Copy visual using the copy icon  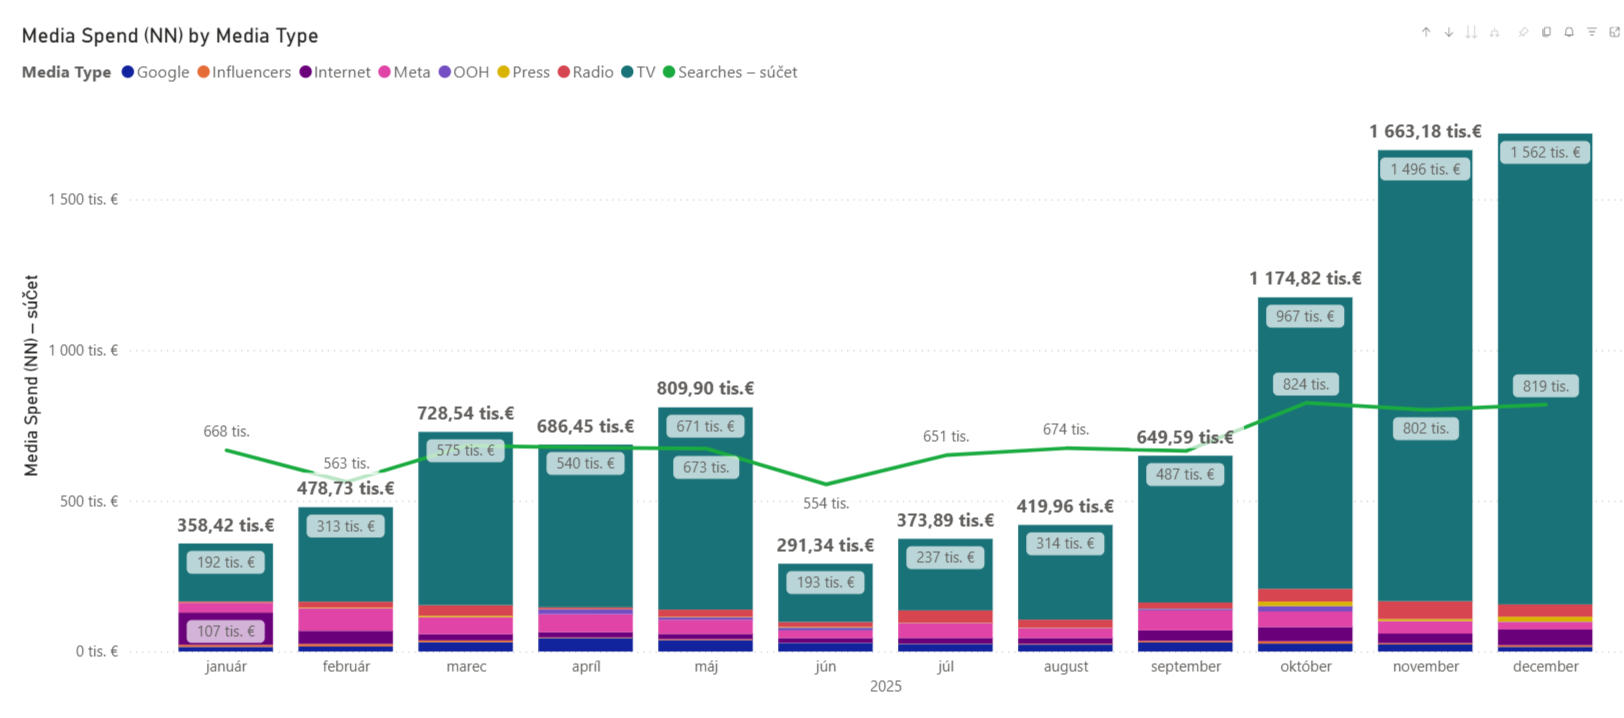tap(1546, 32)
